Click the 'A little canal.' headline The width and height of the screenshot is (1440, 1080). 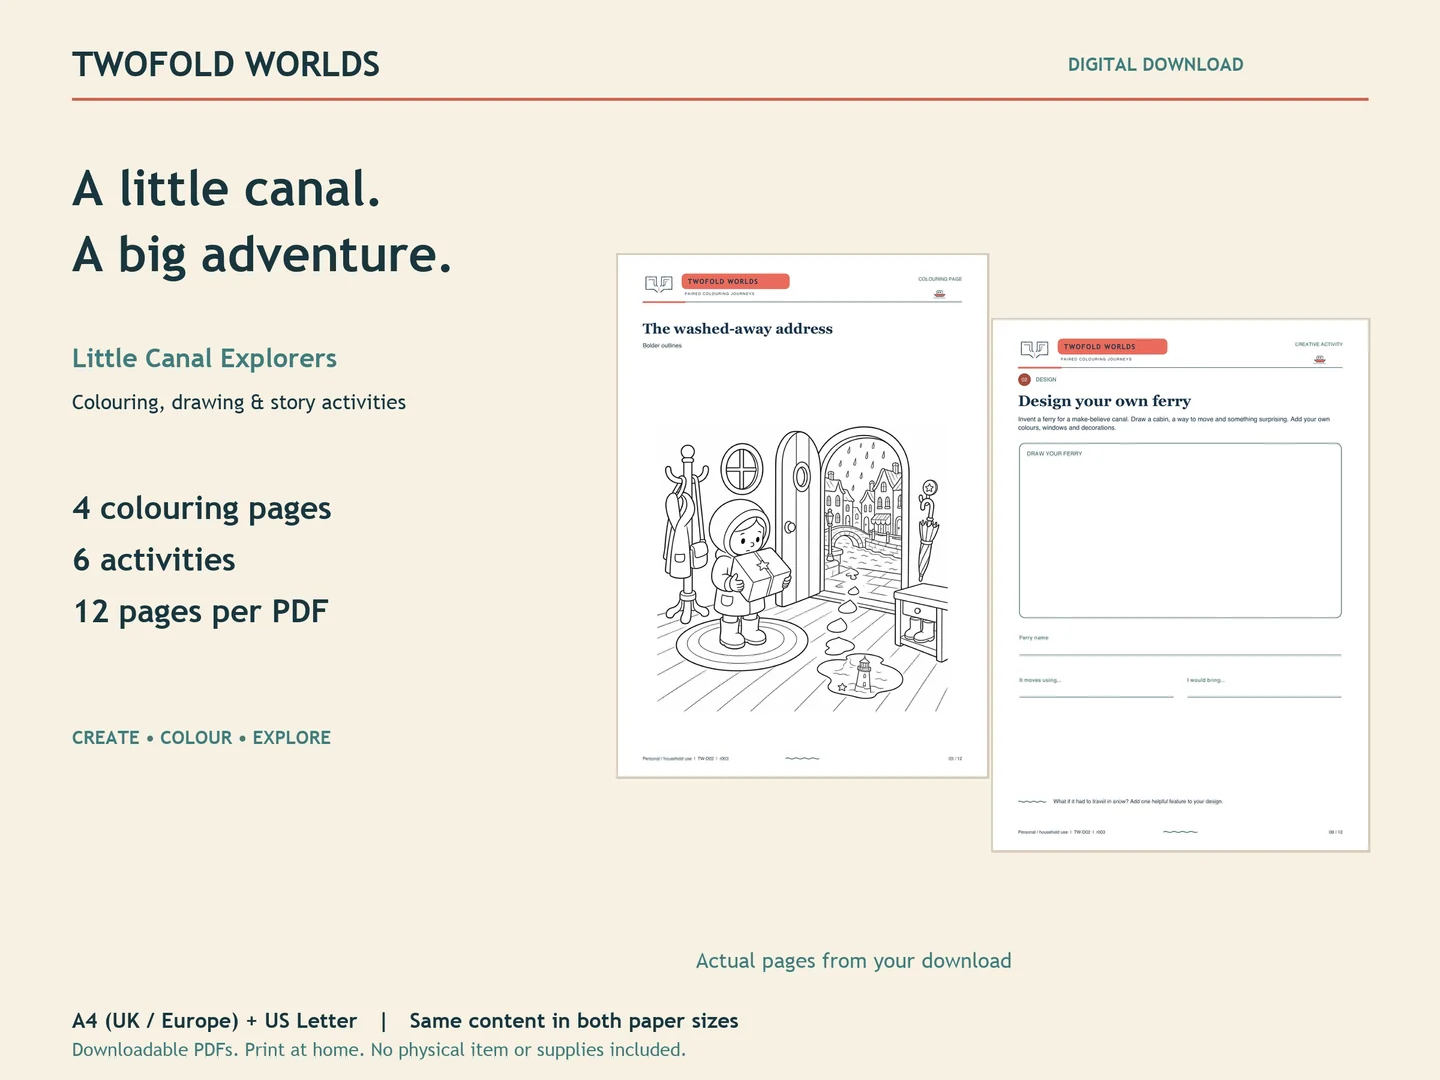227,188
